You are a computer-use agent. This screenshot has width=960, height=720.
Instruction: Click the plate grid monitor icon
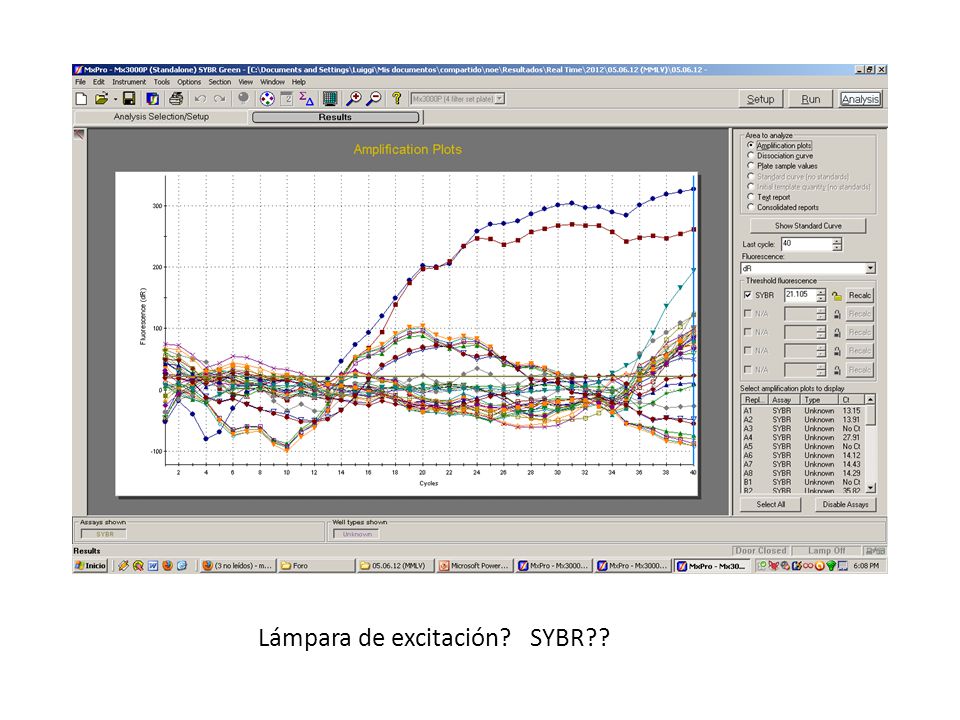330,99
